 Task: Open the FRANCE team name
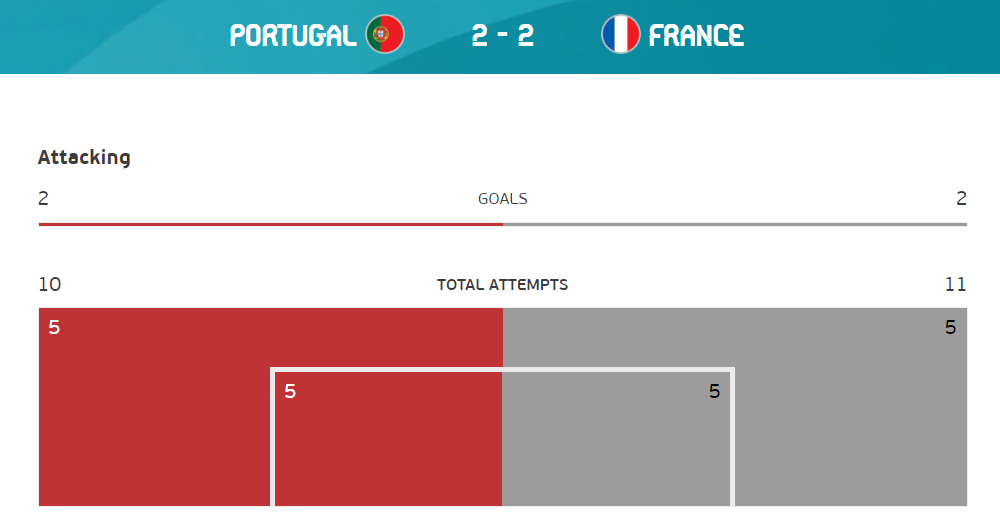tap(696, 36)
